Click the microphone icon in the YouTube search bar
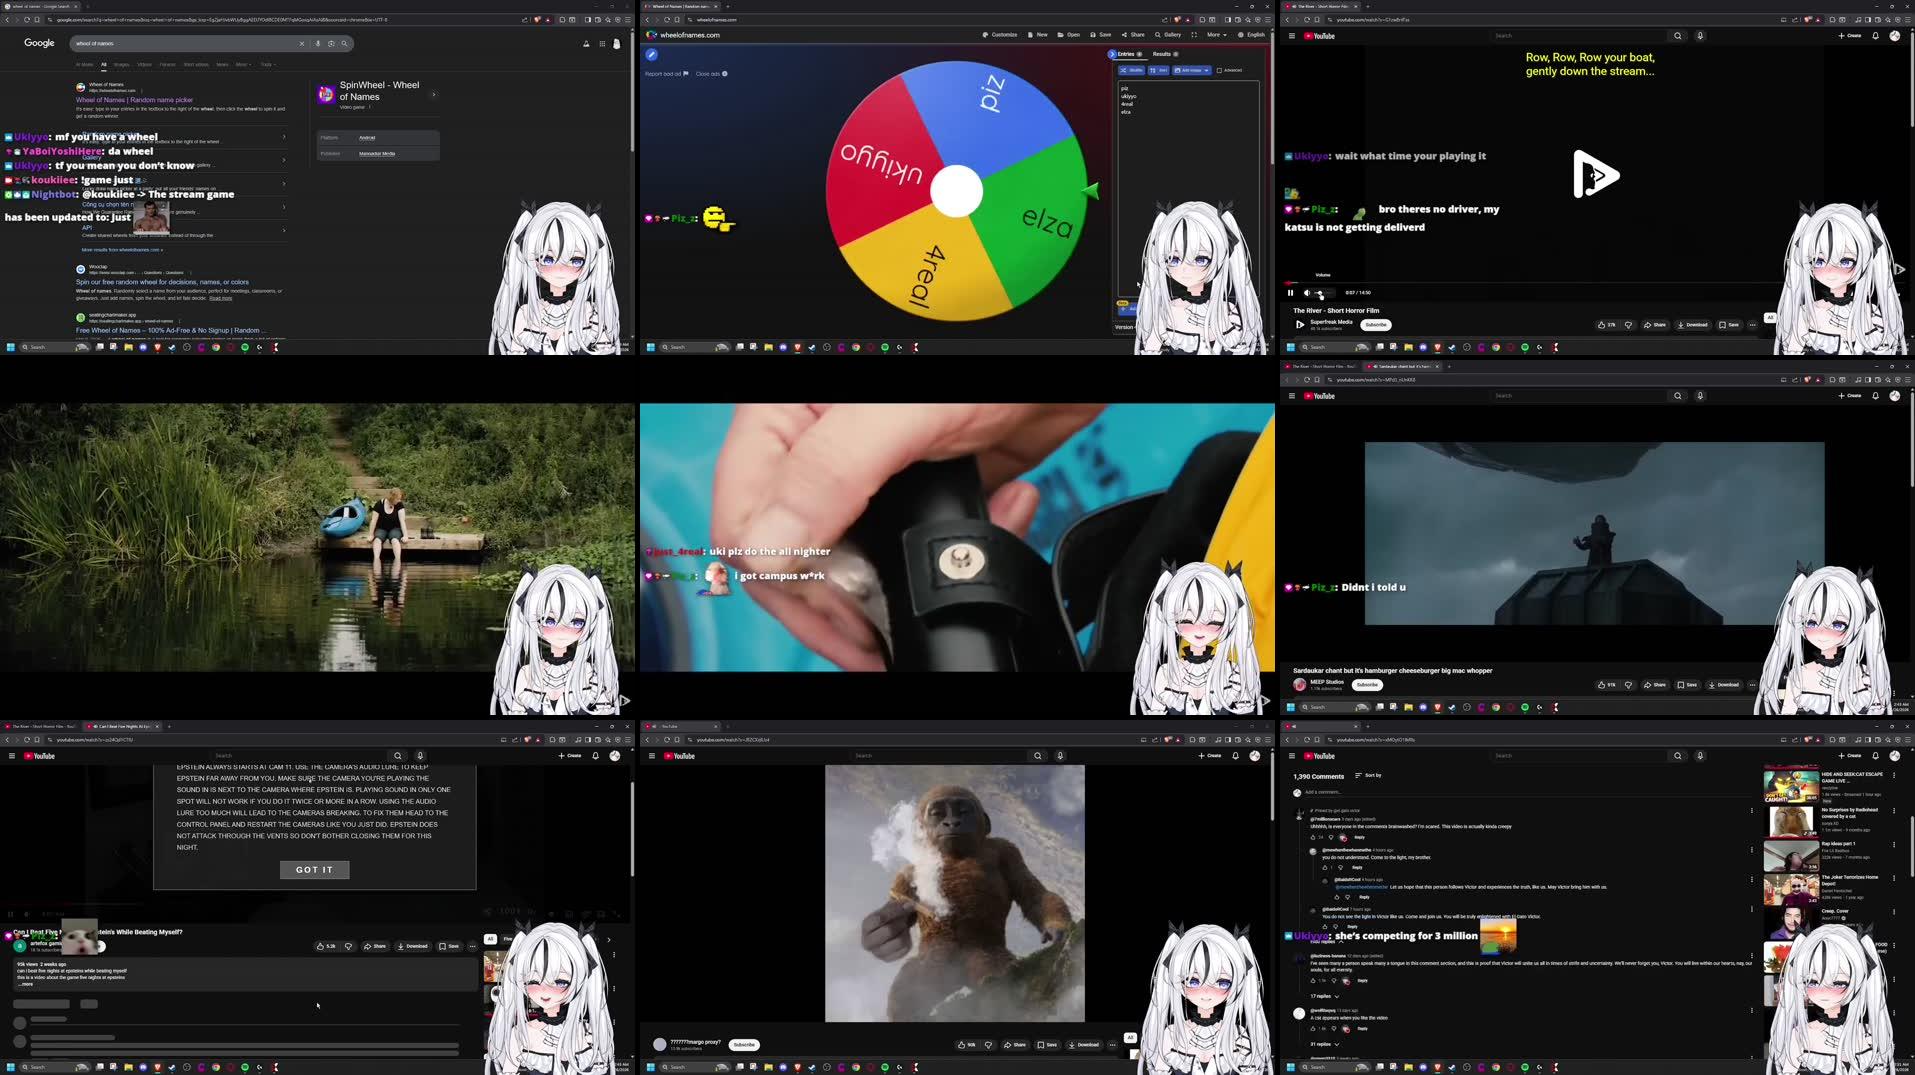Viewport: 1915px width, 1075px height. (x=1700, y=35)
